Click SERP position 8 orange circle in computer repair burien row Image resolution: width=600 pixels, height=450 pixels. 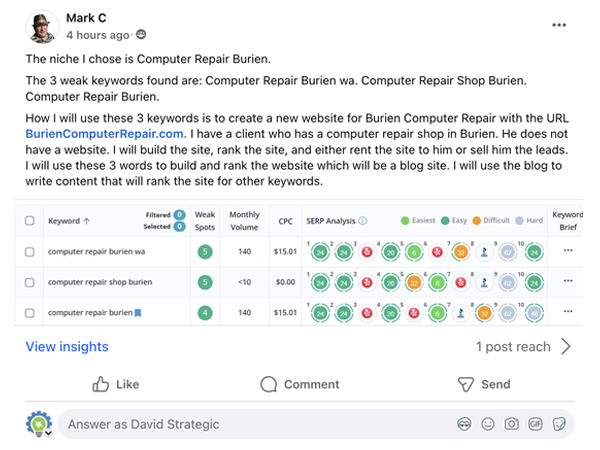point(484,313)
